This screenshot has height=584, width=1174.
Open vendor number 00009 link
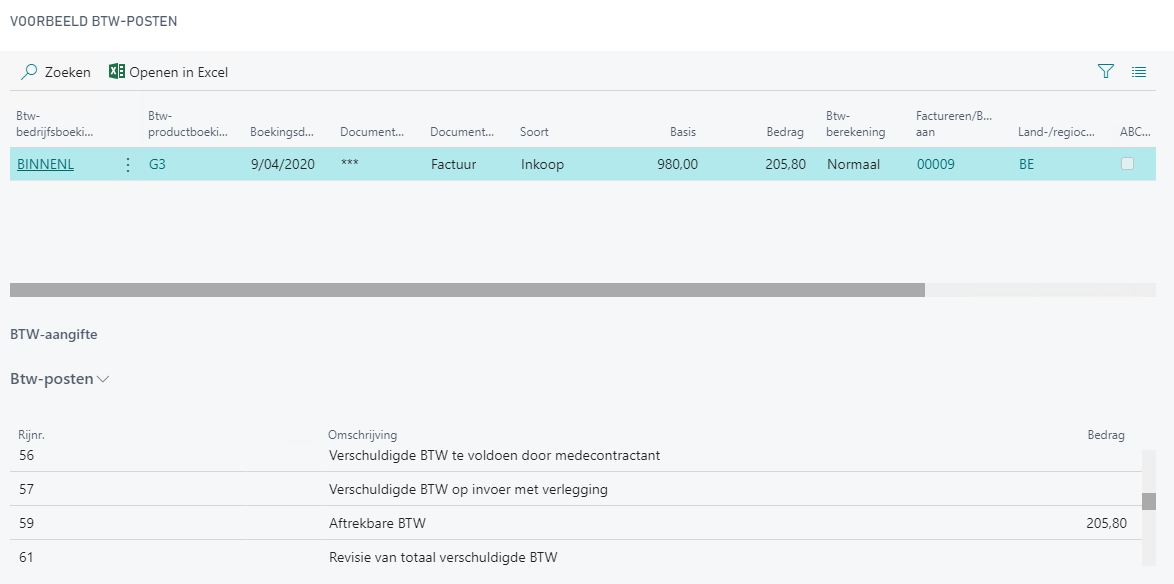point(935,165)
